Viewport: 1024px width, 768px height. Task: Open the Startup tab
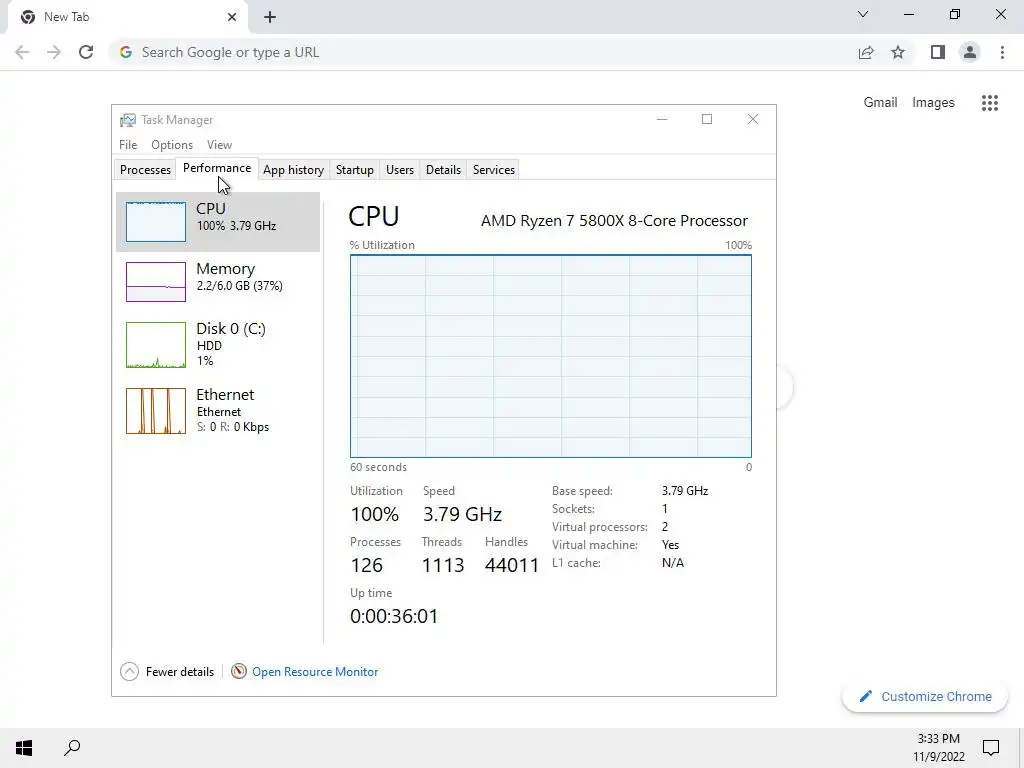point(355,170)
